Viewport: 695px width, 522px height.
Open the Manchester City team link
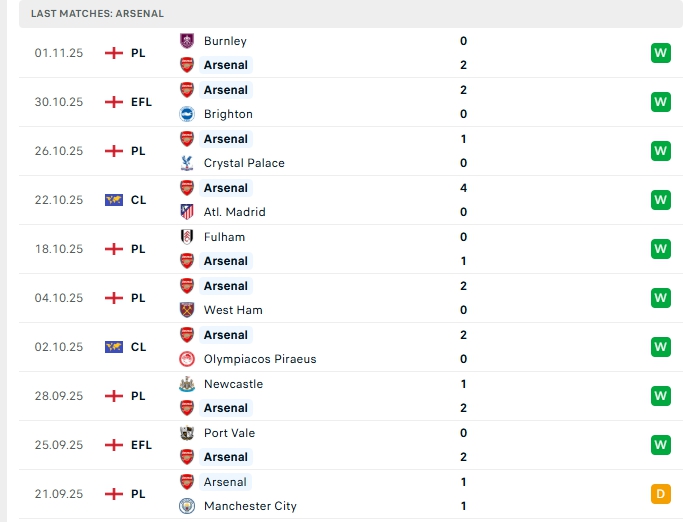tap(250, 506)
